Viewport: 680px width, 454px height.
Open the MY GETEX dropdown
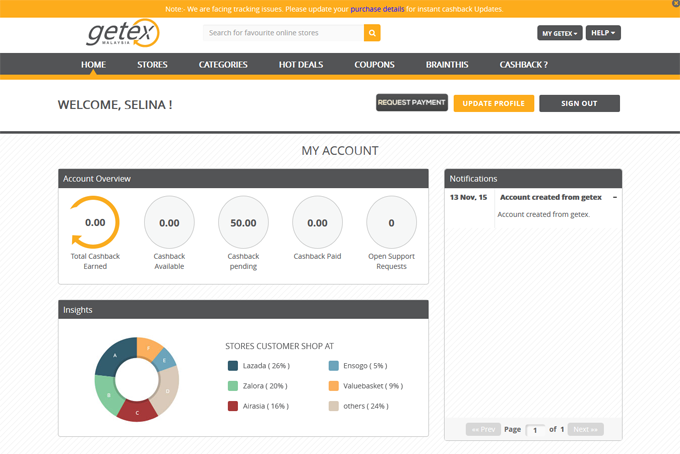pyautogui.click(x=559, y=33)
